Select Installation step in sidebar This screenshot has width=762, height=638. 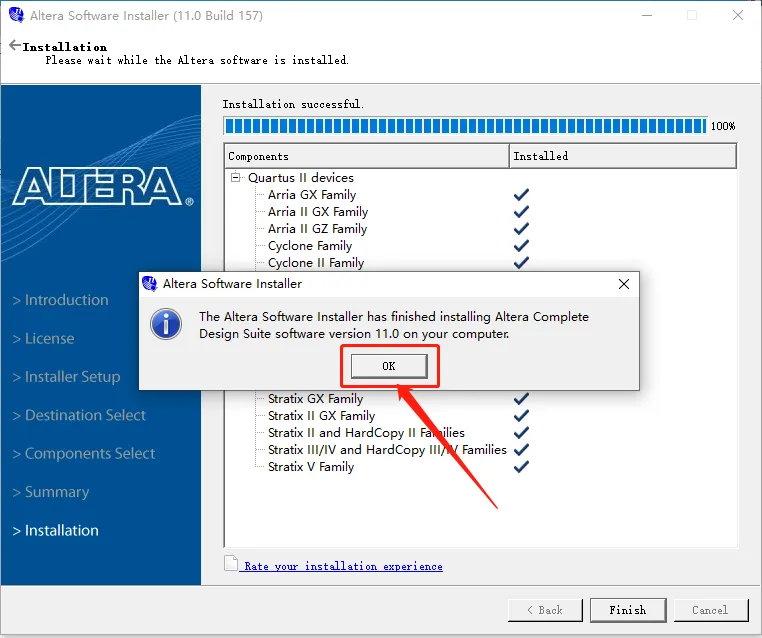point(56,530)
